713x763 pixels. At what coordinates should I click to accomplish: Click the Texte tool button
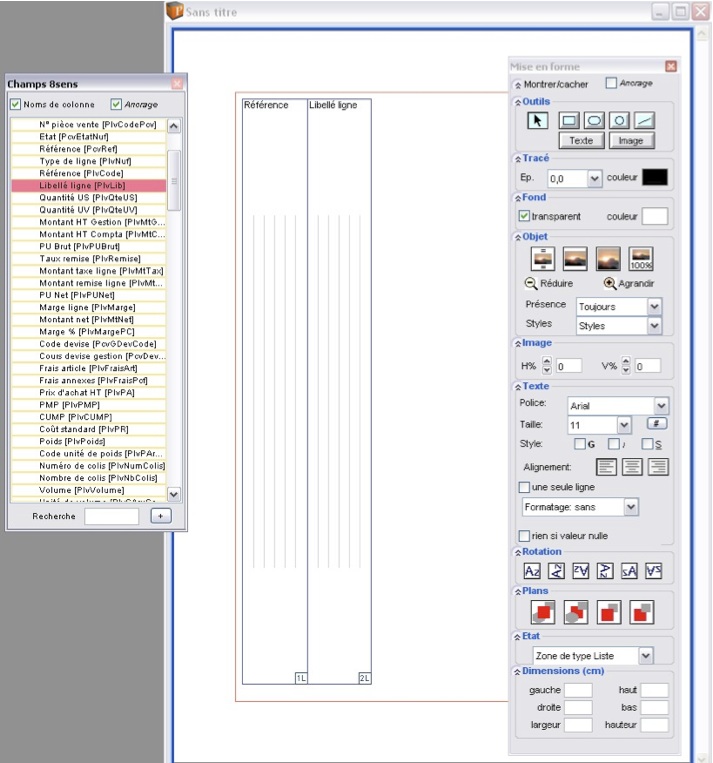pos(582,141)
